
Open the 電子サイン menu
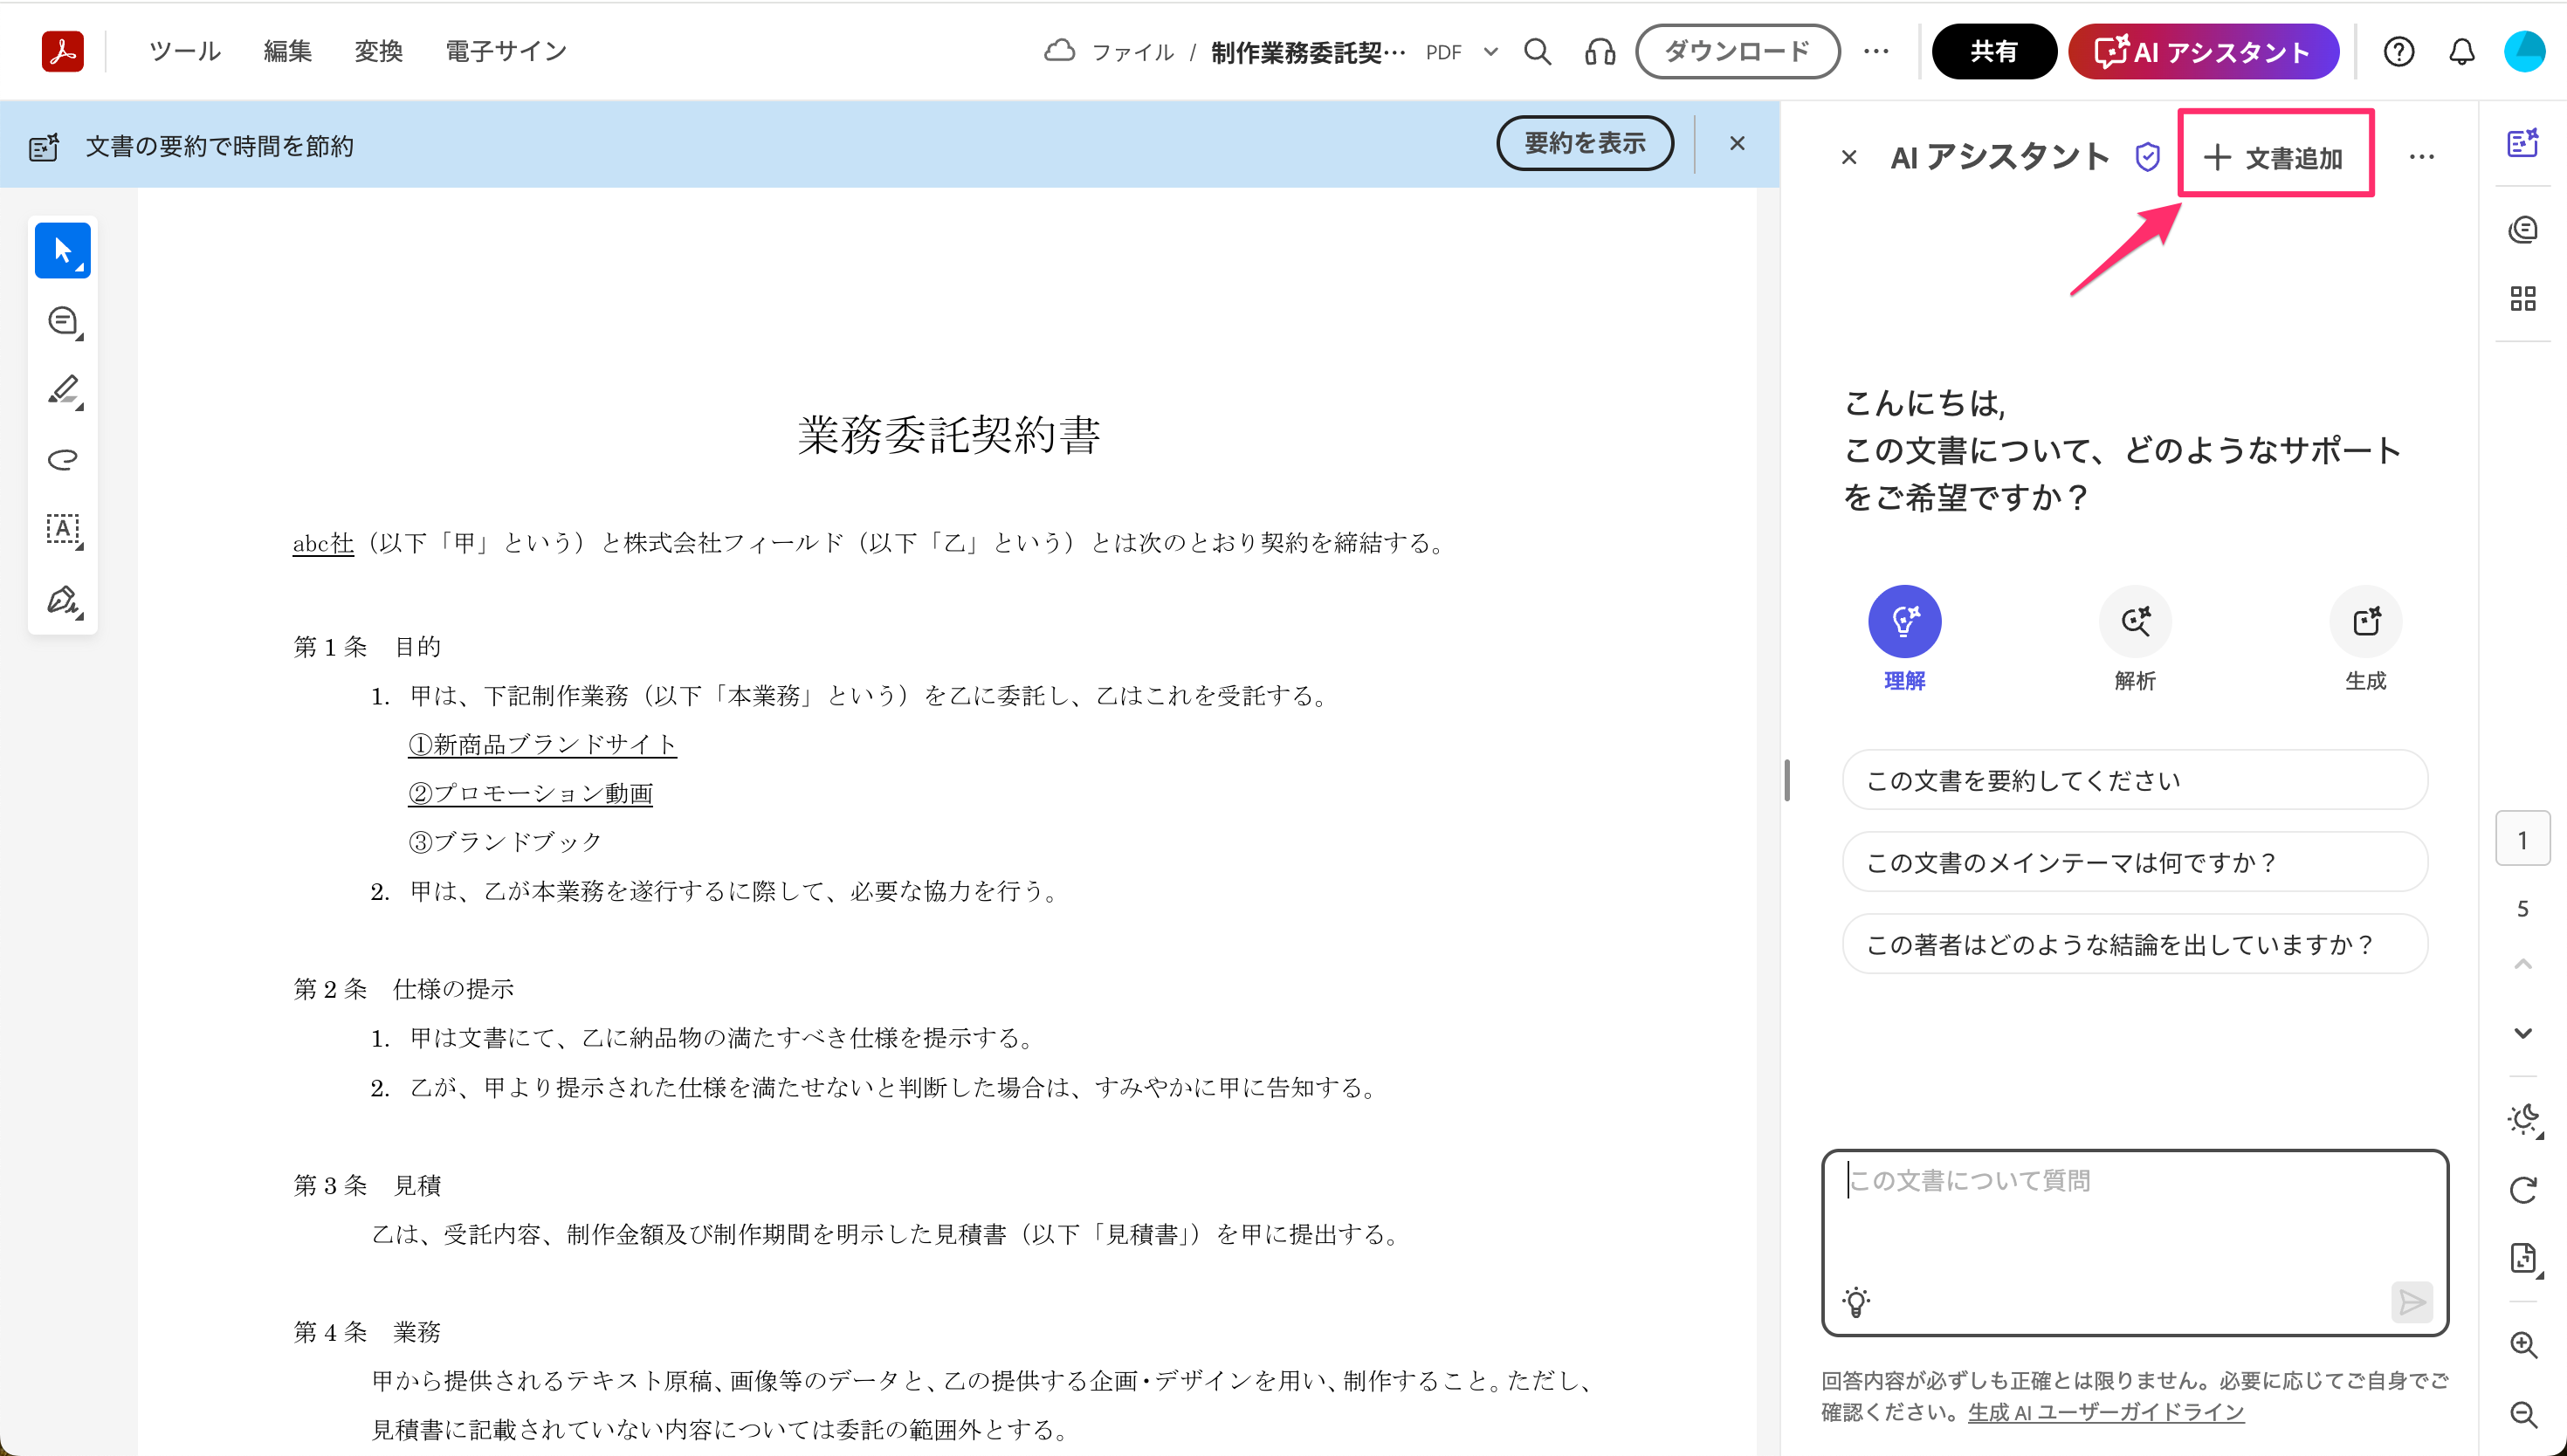506,51
